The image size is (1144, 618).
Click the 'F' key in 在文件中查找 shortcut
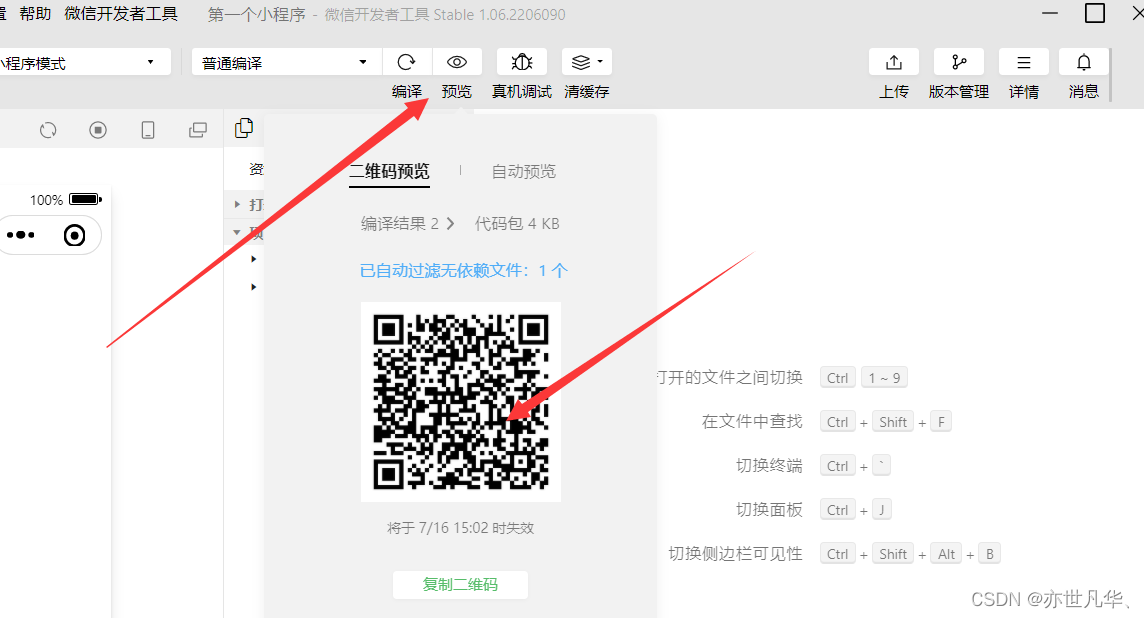941,422
